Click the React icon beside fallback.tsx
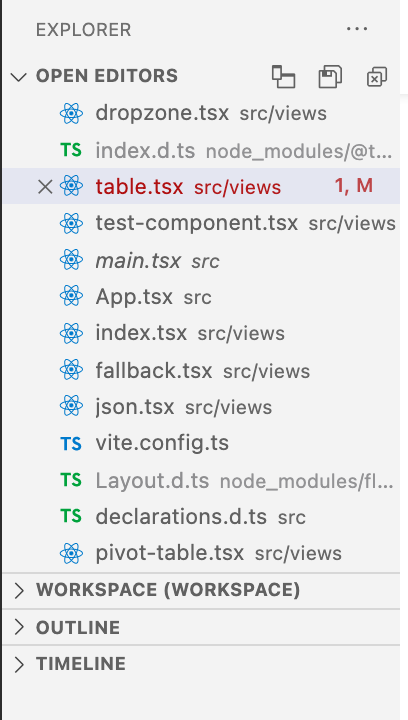This screenshot has height=720, width=408. pyautogui.click(x=71, y=370)
